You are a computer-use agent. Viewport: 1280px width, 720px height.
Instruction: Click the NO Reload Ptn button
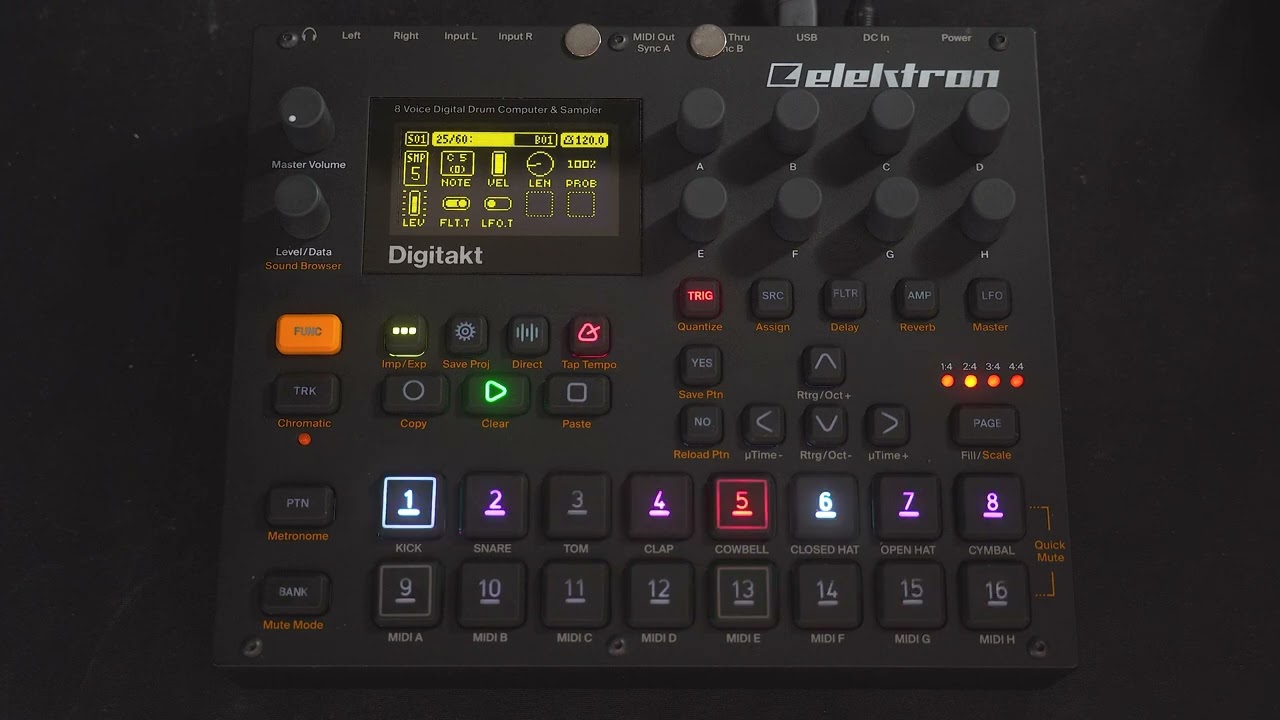(x=702, y=422)
